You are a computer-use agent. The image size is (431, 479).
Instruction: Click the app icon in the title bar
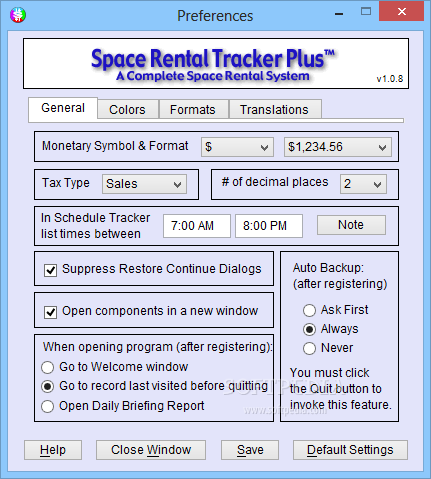click(18, 15)
